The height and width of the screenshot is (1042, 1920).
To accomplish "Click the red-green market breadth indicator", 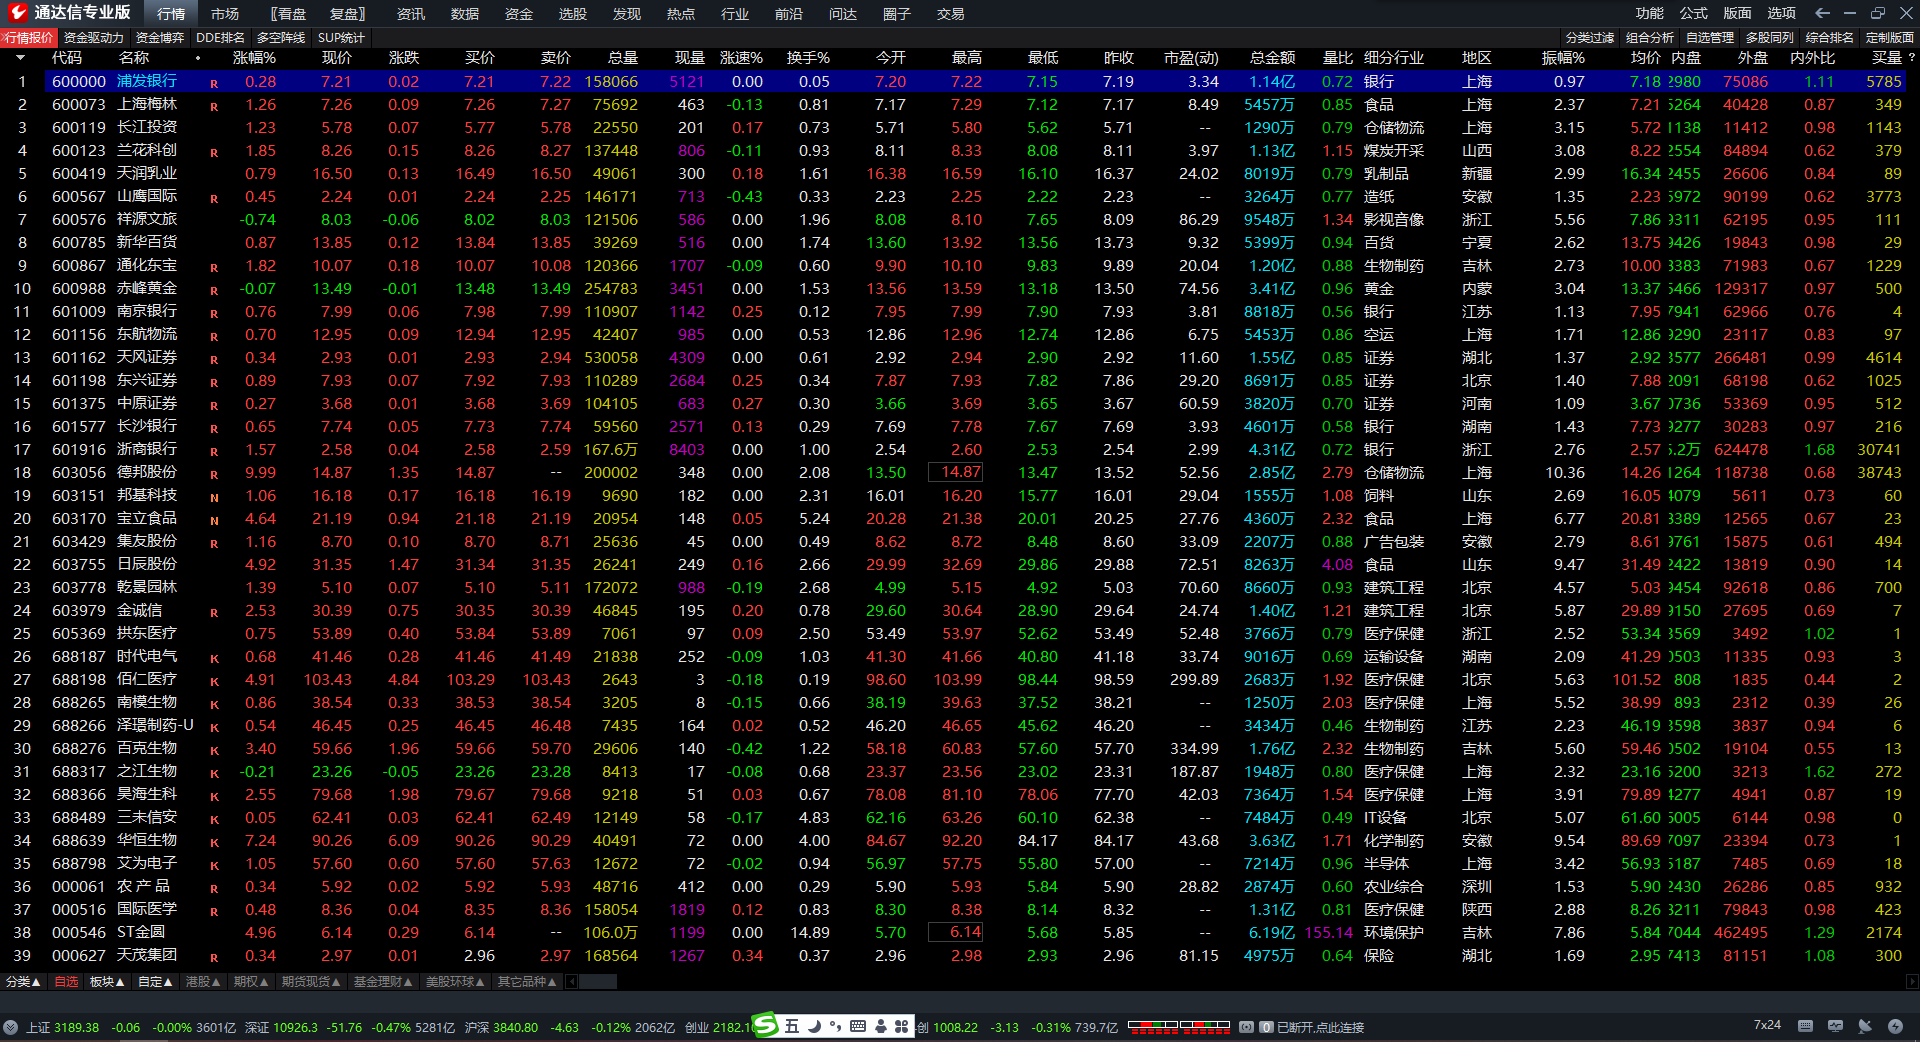I will pos(1179,1026).
